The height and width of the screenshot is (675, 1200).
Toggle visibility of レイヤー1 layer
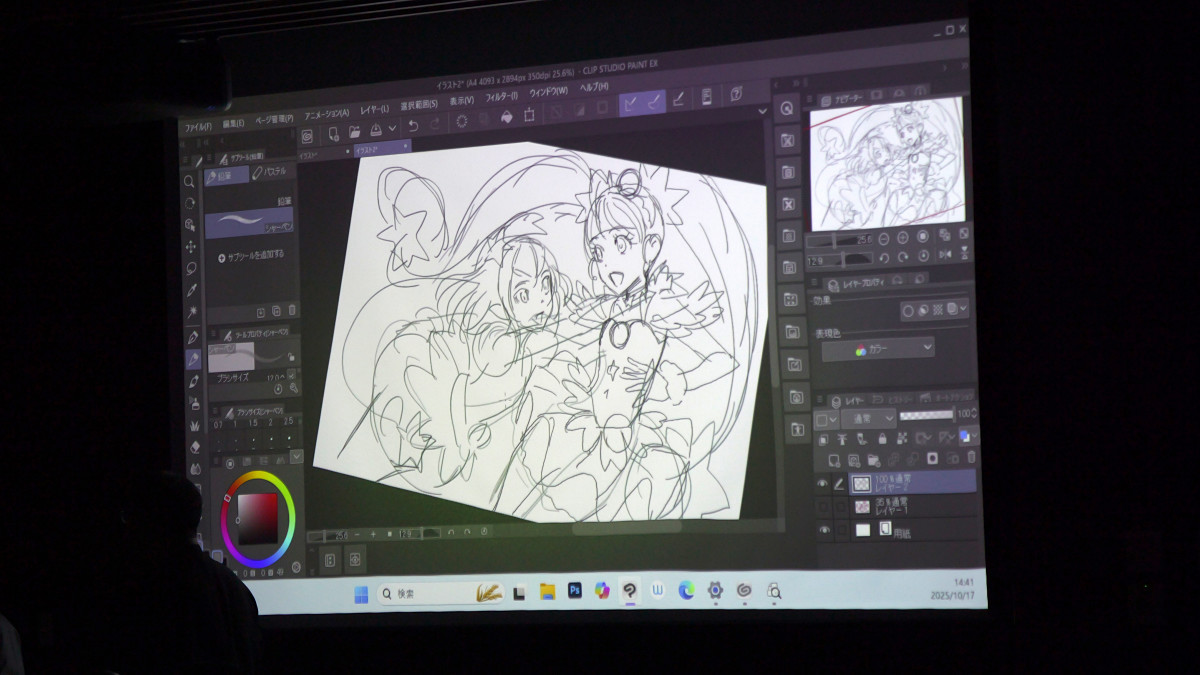[823, 507]
